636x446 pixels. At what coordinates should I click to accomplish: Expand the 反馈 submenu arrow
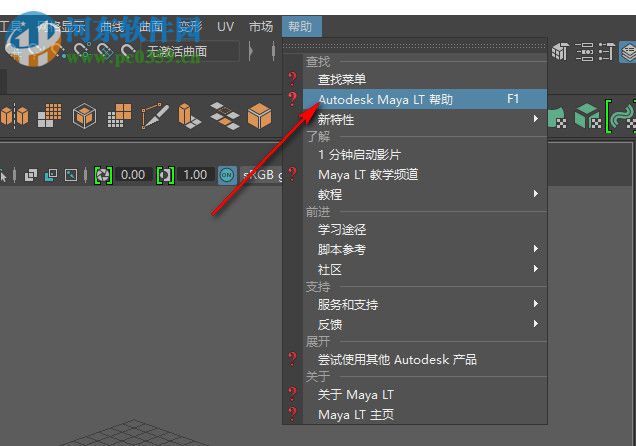[x=536, y=324]
